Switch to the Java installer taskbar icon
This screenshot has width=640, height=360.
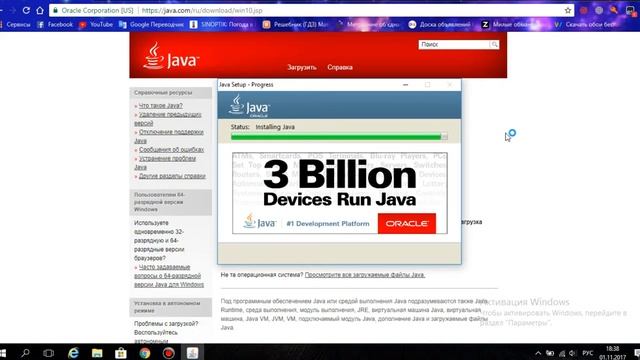[193, 353]
